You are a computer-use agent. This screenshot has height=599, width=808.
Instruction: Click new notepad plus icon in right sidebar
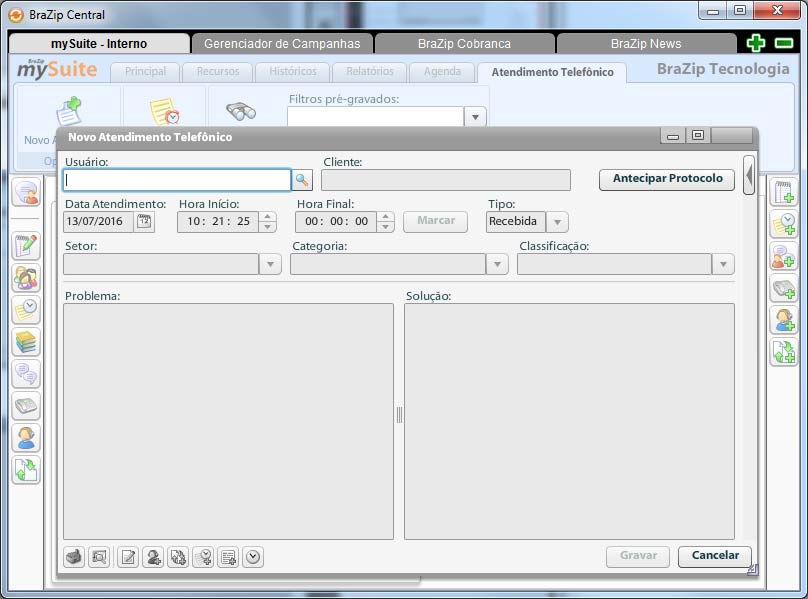tap(783, 192)
